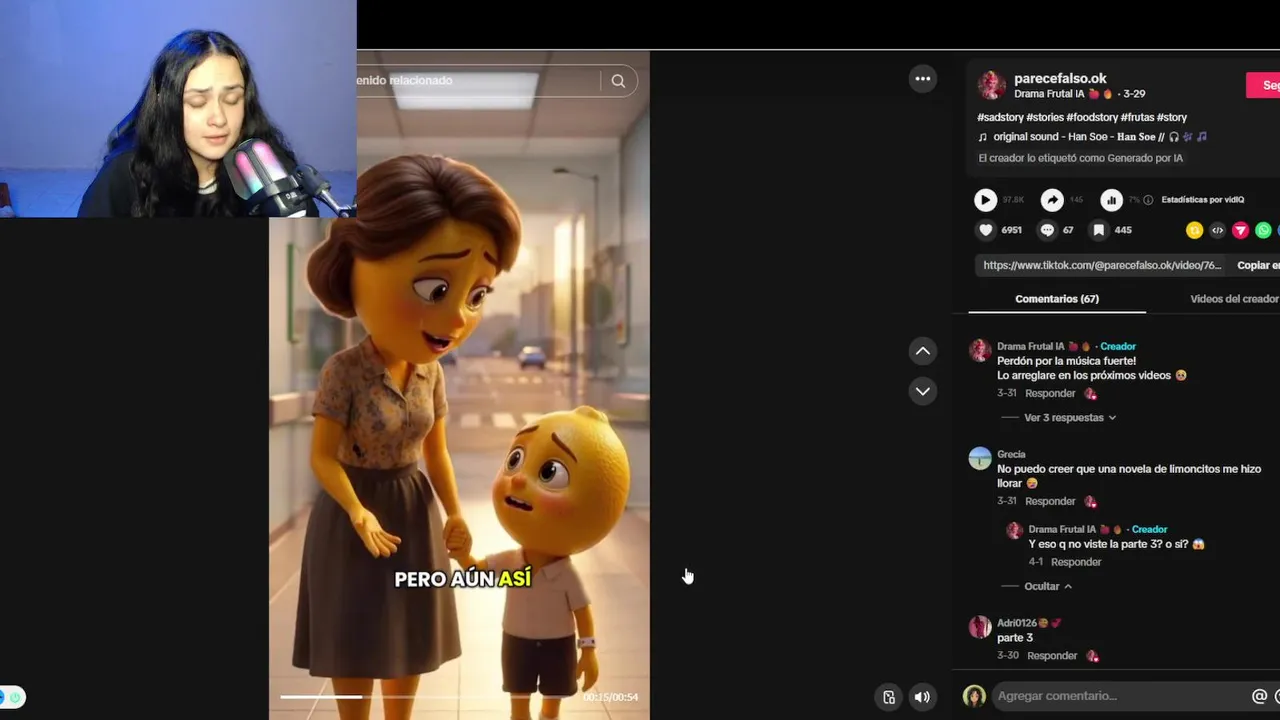Click the yellow repost icon
1280x720 pixels.
(x=1194, y=230)
